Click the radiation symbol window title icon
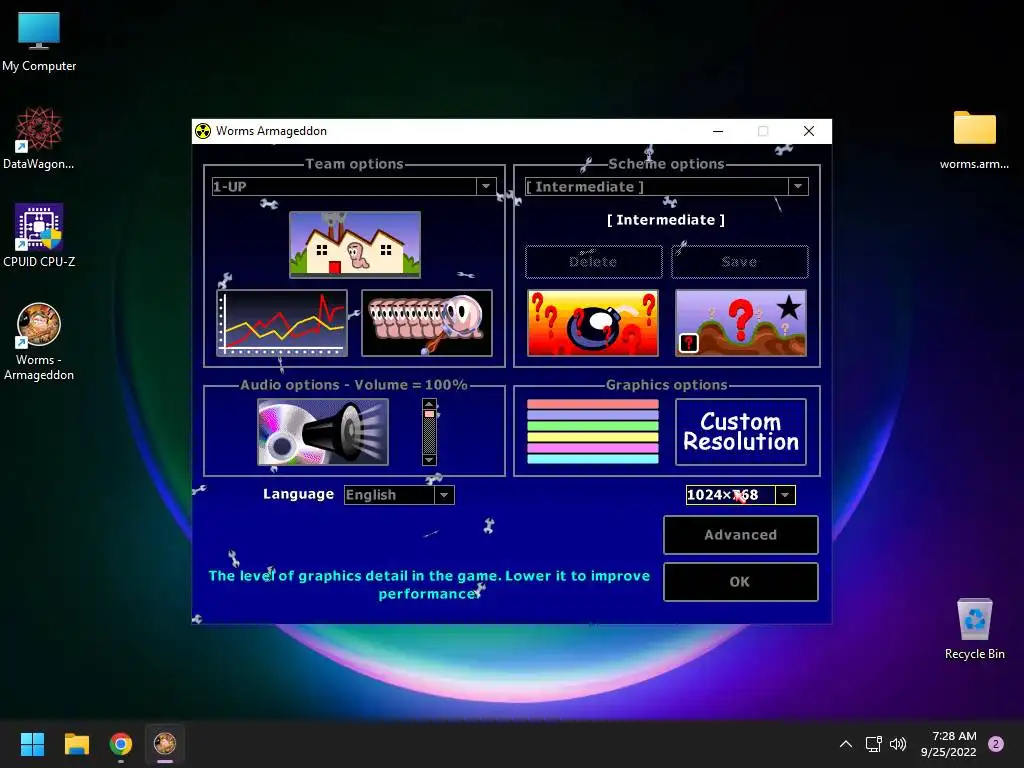Image resolution: width=1024 pixels, height=768 pixels. [203, 131]
